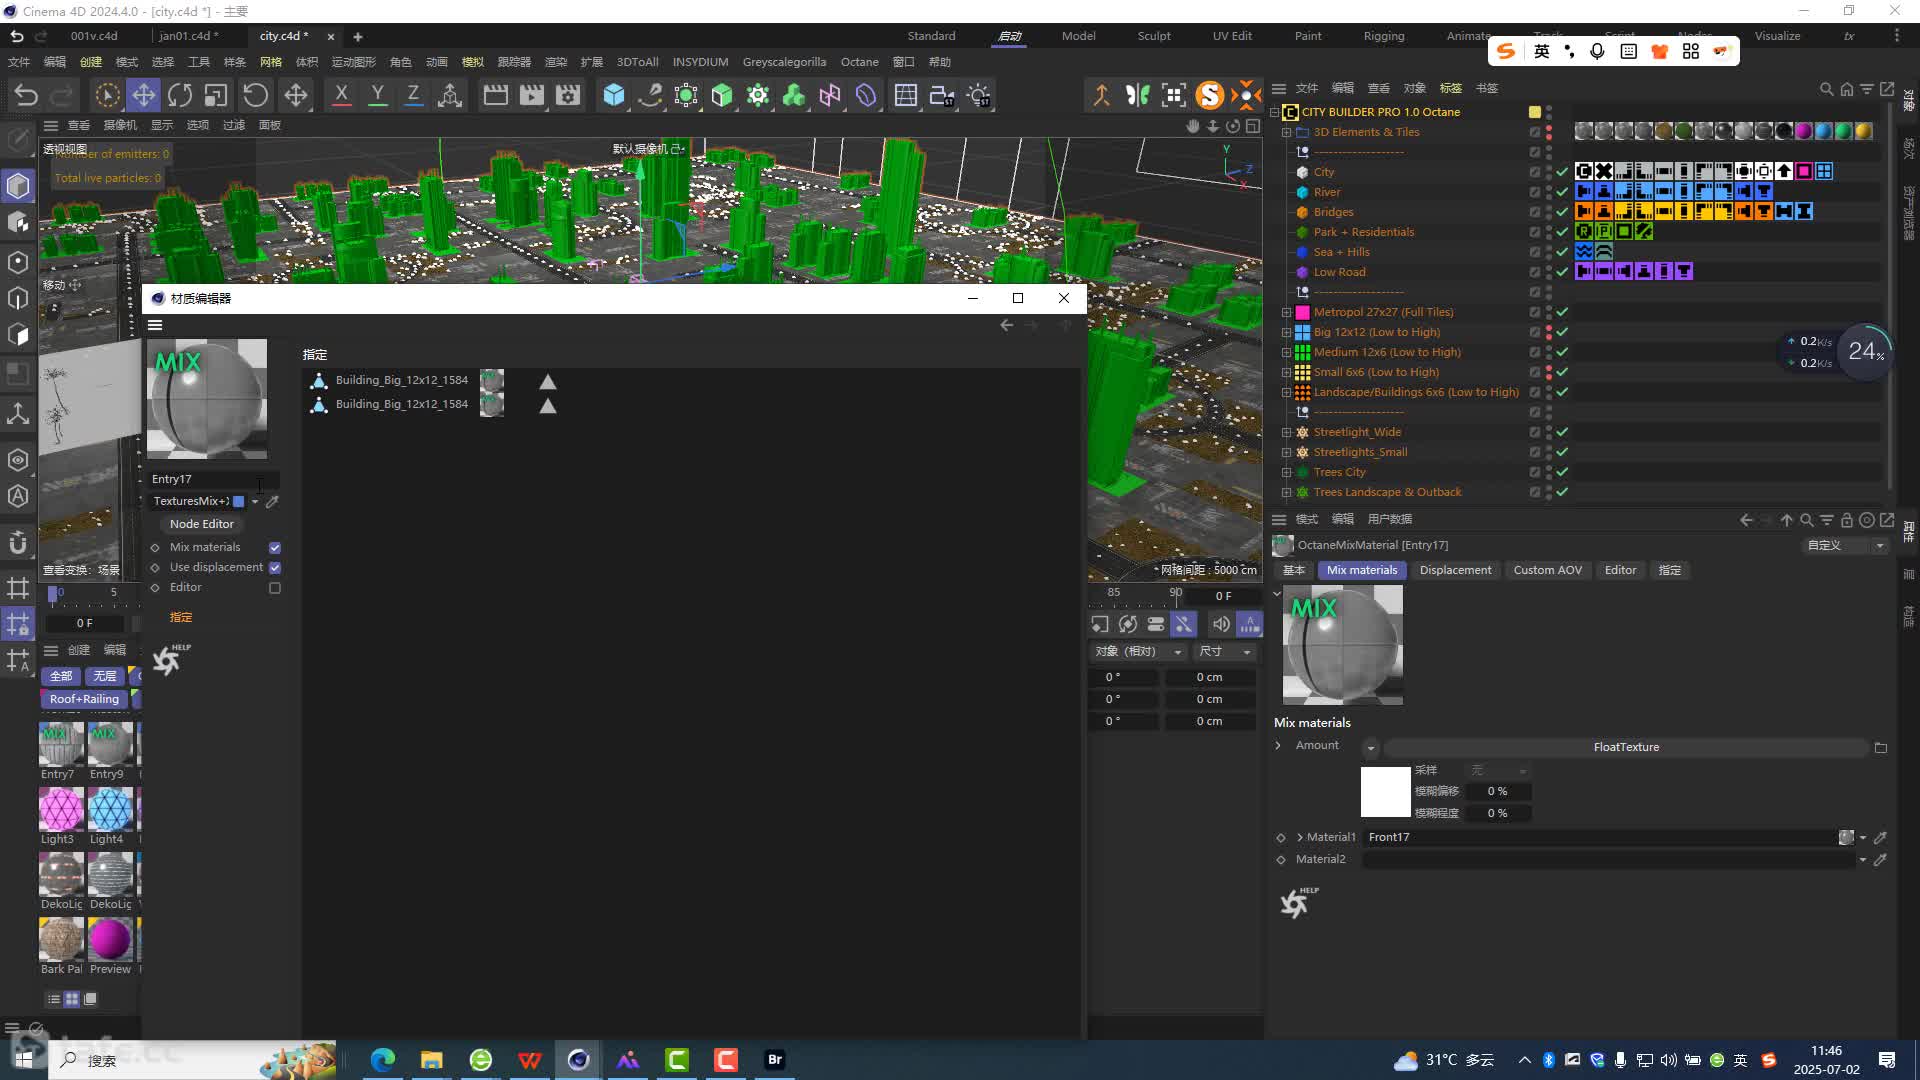
Task: Toggle checkmark on Streetlight_Wide object
Action: coord(1562,432)
